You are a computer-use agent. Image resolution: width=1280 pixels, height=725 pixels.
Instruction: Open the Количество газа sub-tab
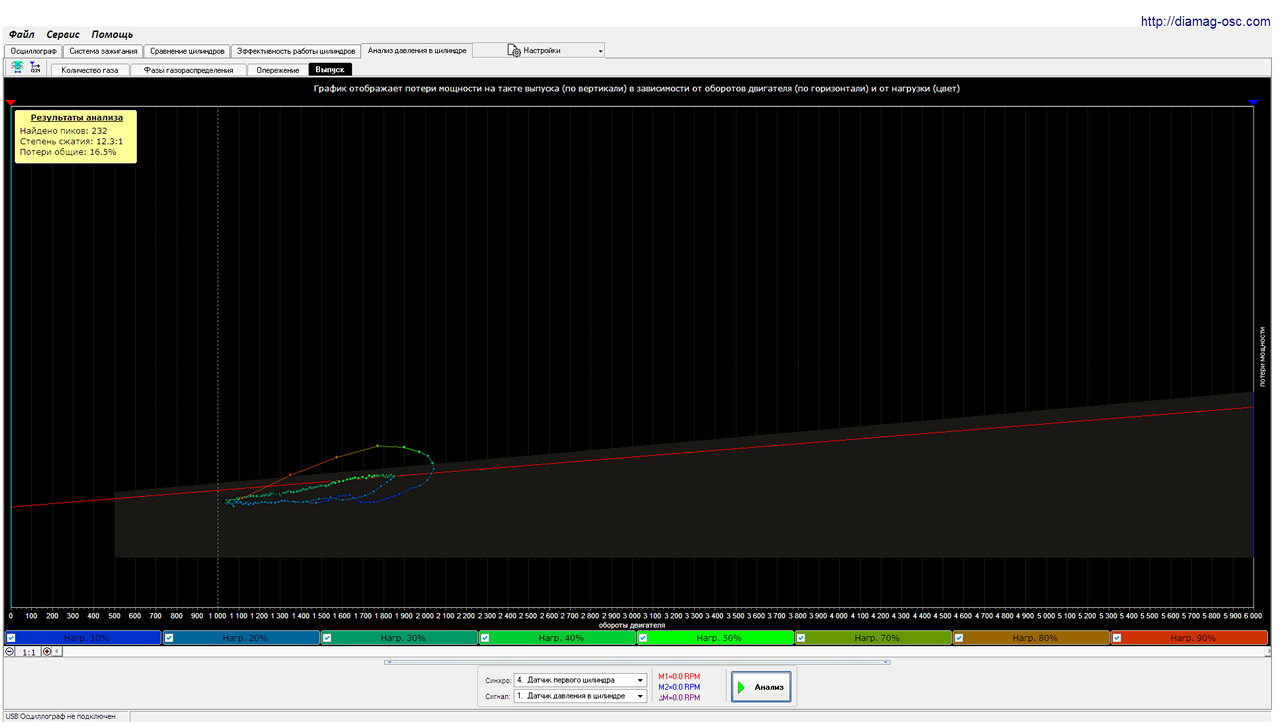pyautogui.click(x=90, y=70)
